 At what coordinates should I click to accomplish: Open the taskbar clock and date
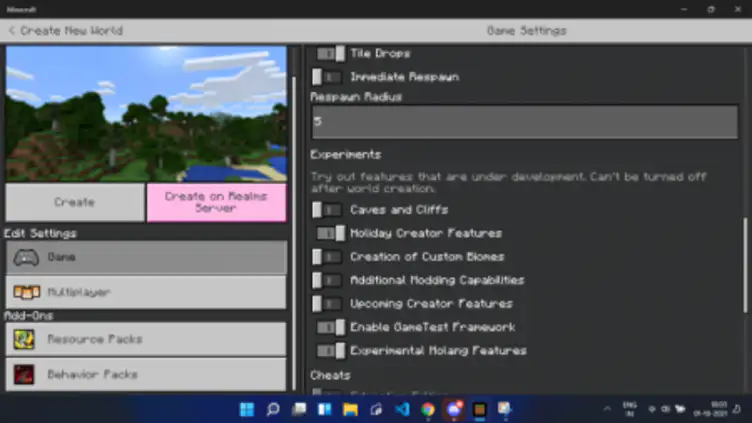[x=711, y=409]
